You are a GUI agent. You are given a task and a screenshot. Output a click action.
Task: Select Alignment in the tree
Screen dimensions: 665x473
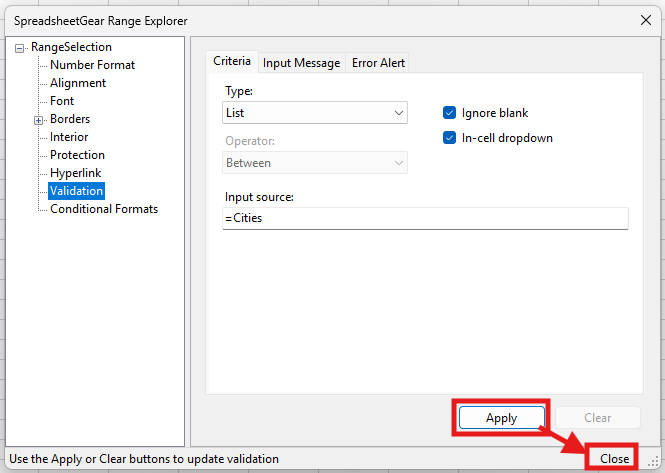[78, 83]
